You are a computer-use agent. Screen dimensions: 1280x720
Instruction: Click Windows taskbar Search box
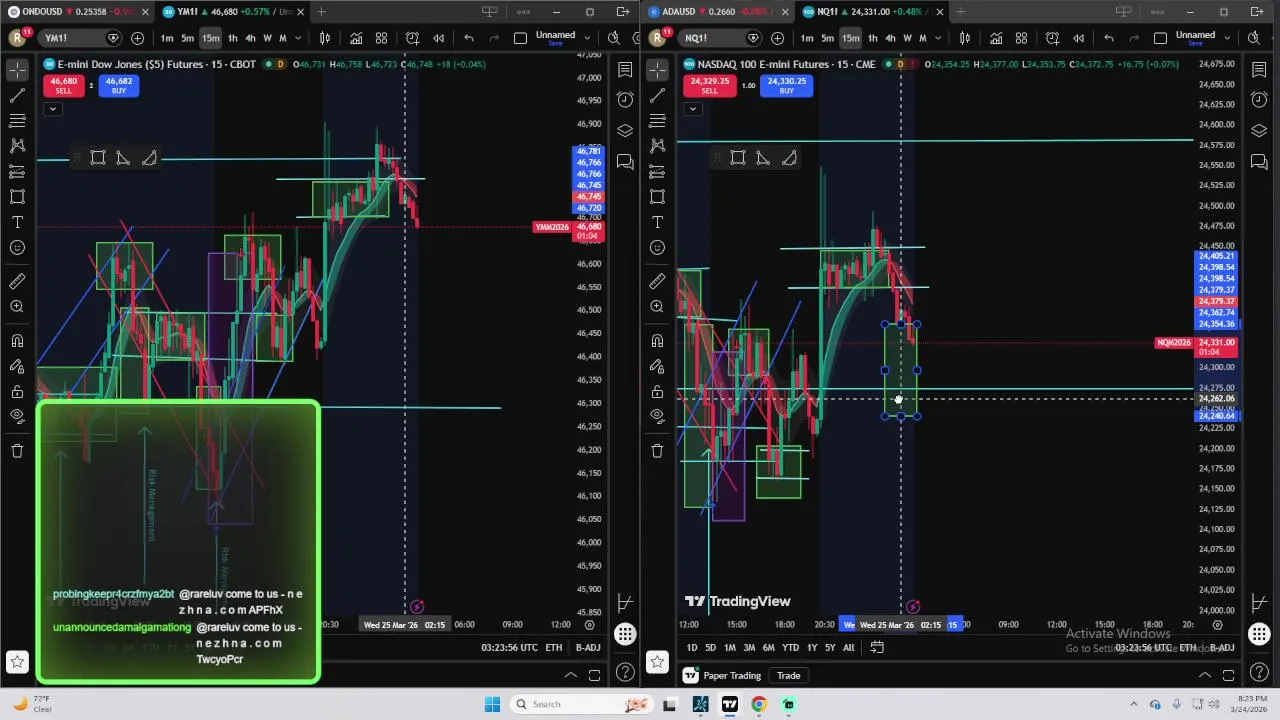pos(582,704)
